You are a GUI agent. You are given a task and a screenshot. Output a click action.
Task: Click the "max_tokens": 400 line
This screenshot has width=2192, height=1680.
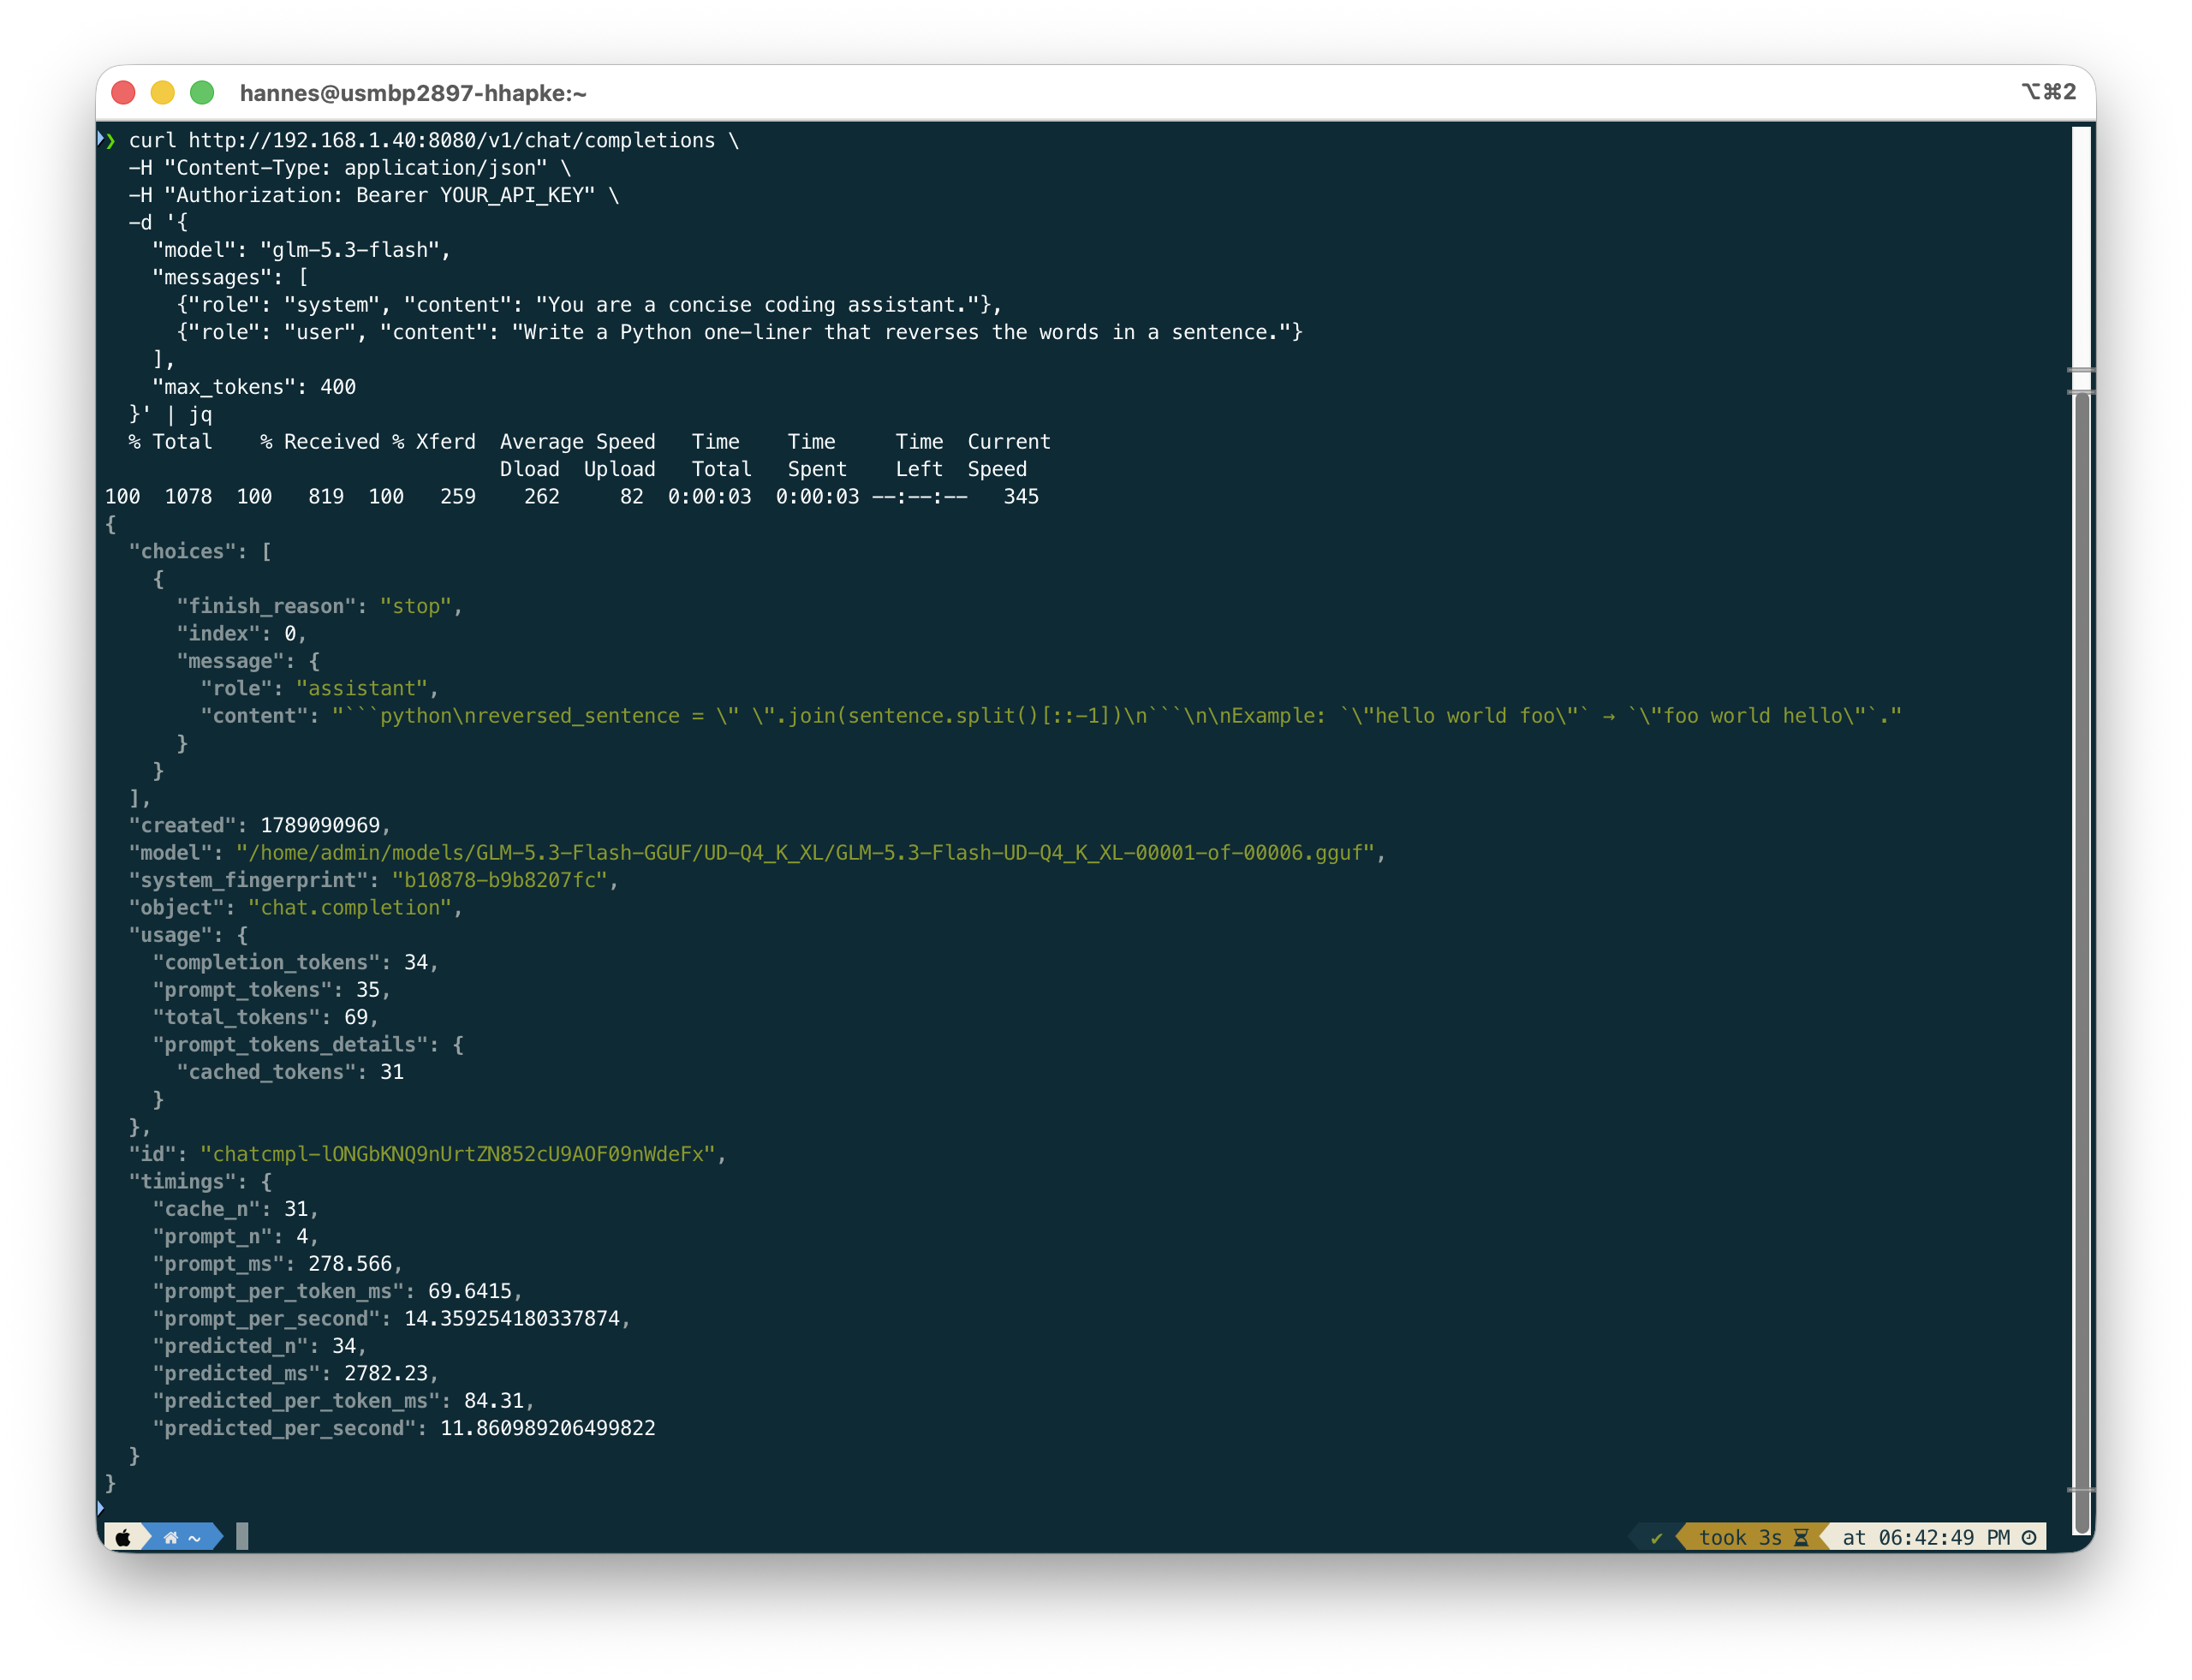[254, 387]
